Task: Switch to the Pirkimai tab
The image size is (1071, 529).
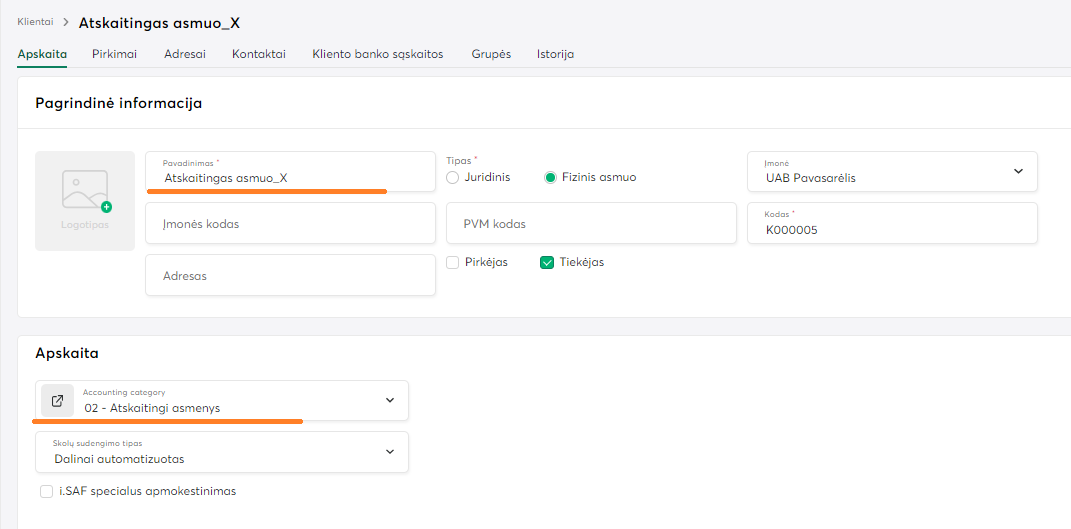Action: [114, 54]
